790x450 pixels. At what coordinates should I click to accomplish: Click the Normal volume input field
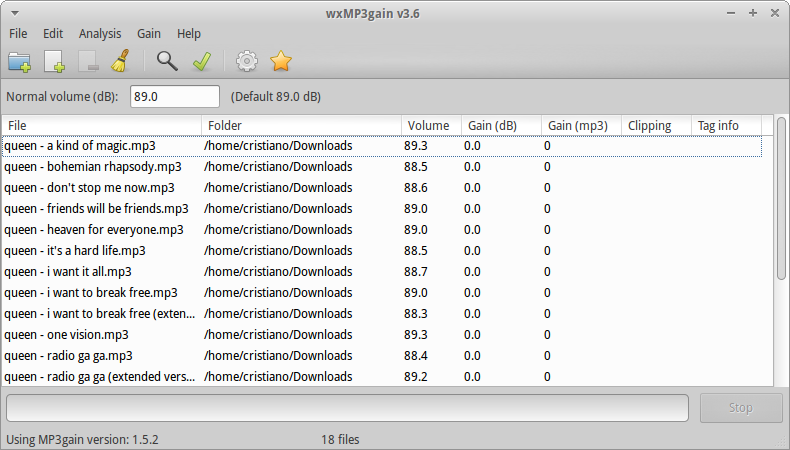(175, 96)
